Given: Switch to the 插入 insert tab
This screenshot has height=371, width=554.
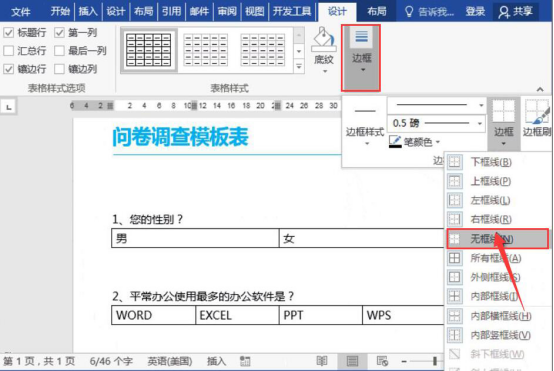Looking at the screenshot, I should point(88,11).
